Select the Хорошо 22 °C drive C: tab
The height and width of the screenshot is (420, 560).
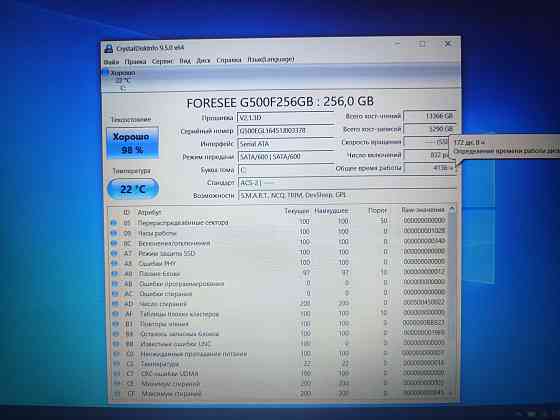click(120, 80)
